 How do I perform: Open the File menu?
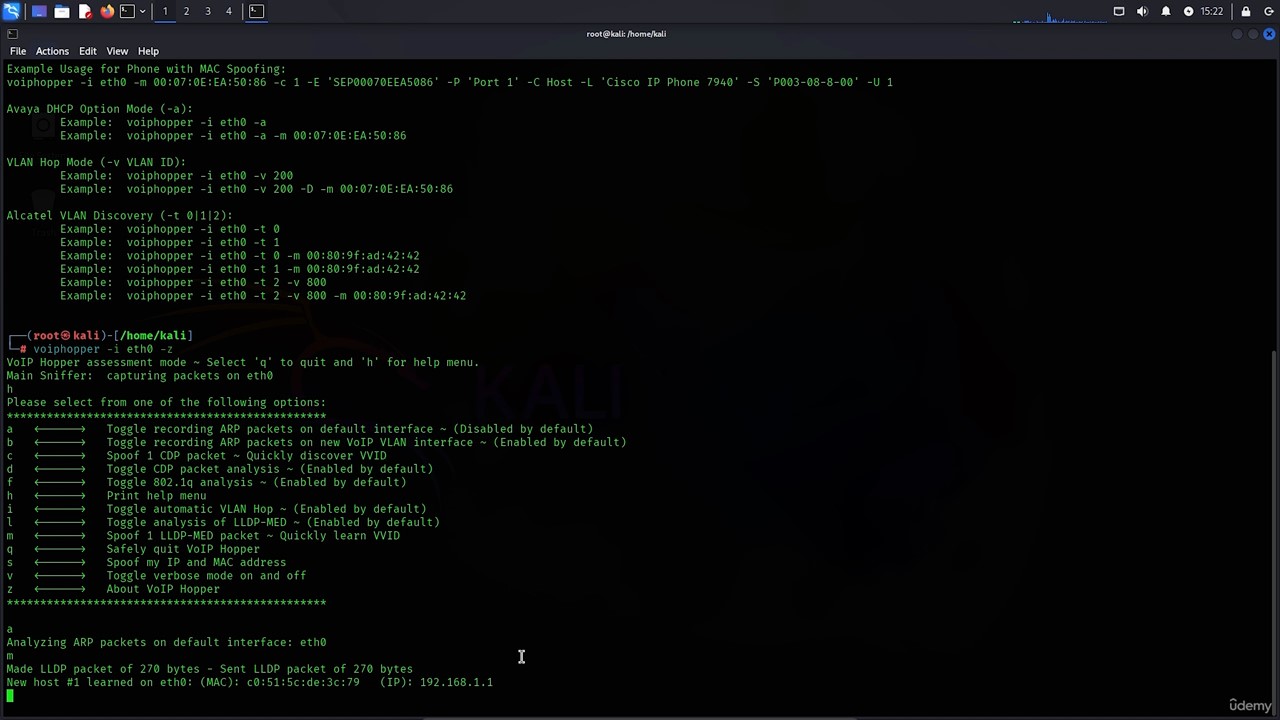[18, 51]
